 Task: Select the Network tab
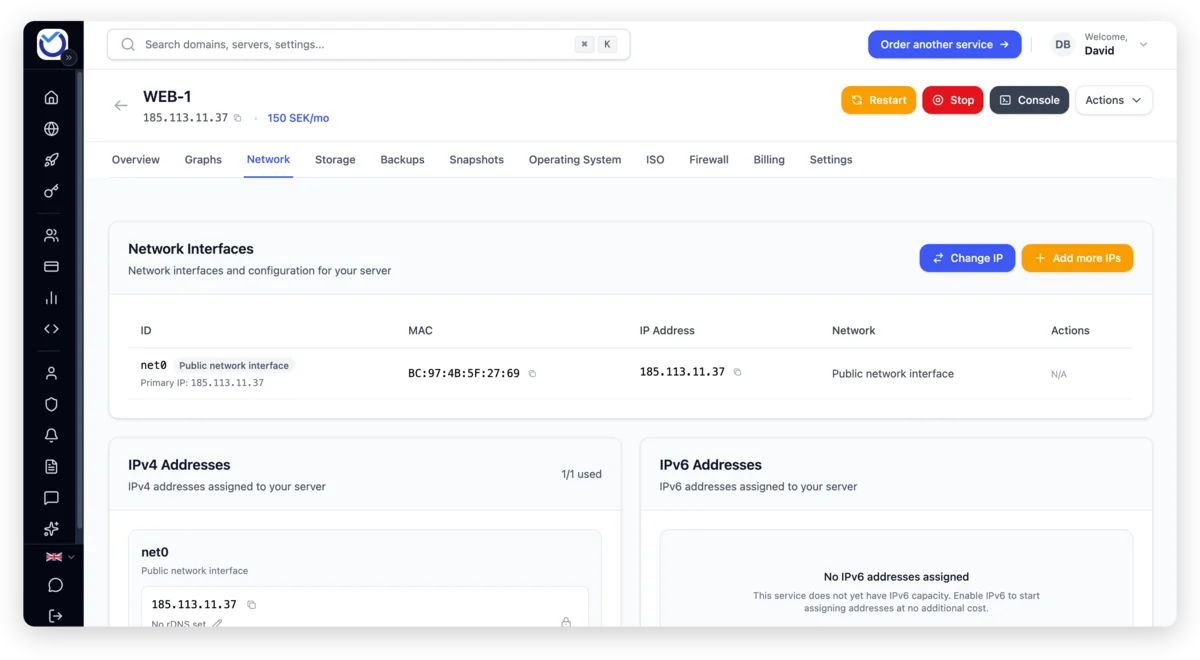tap(268, 160)
